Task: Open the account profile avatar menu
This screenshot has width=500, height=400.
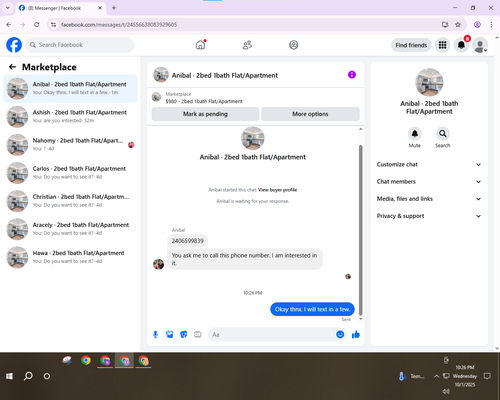Action: tap(480, 45)
